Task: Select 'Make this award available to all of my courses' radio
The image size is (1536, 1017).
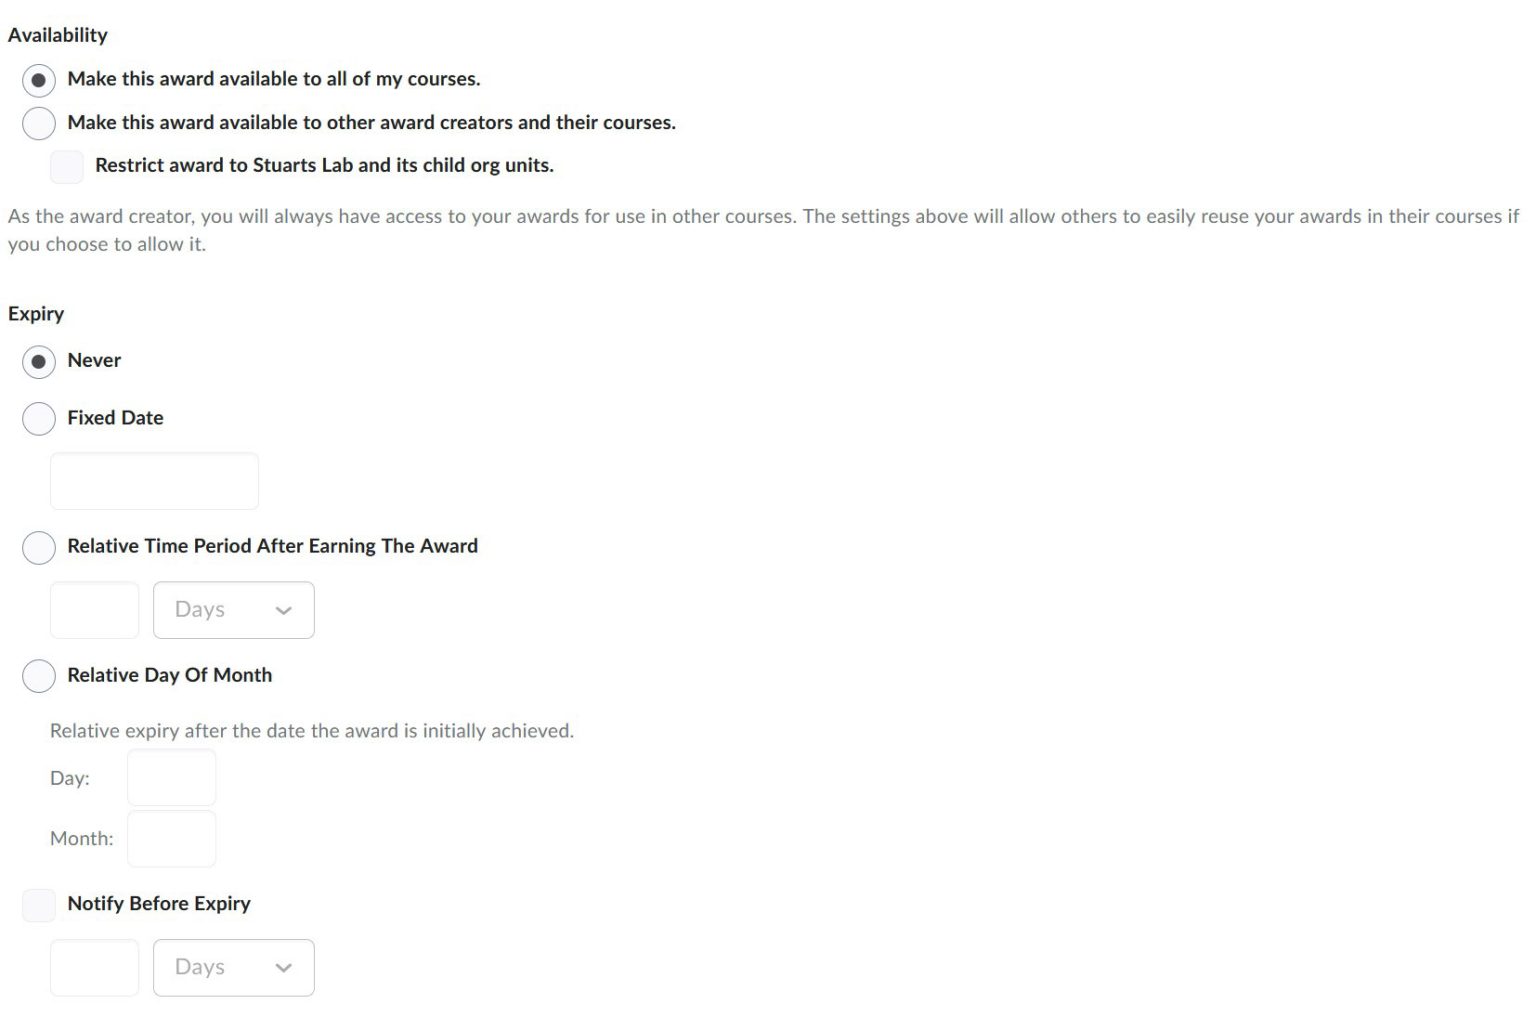Action: (39, 80)
